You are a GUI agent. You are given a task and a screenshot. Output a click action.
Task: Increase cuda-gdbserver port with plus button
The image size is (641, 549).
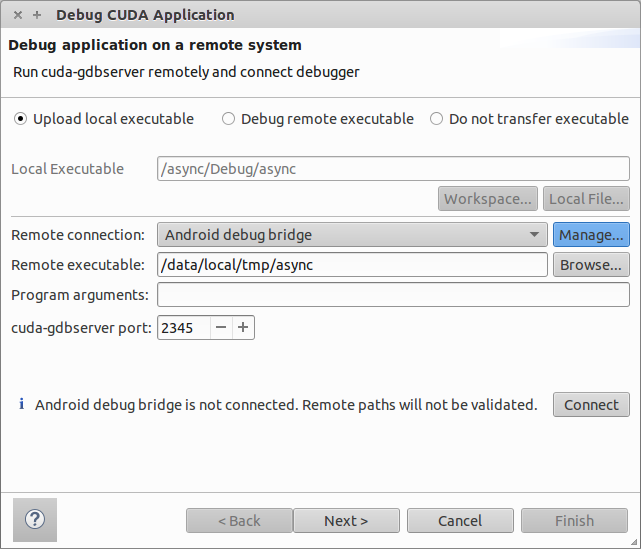243,327
